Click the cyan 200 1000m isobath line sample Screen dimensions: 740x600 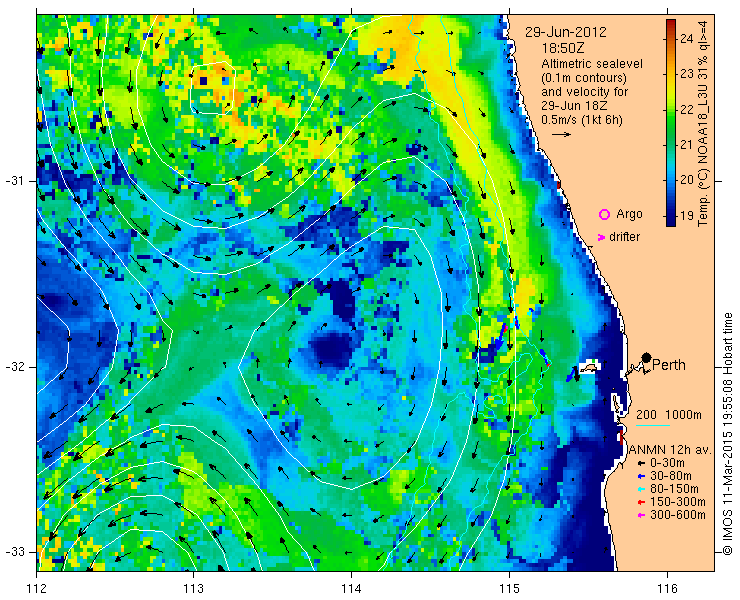653,425
